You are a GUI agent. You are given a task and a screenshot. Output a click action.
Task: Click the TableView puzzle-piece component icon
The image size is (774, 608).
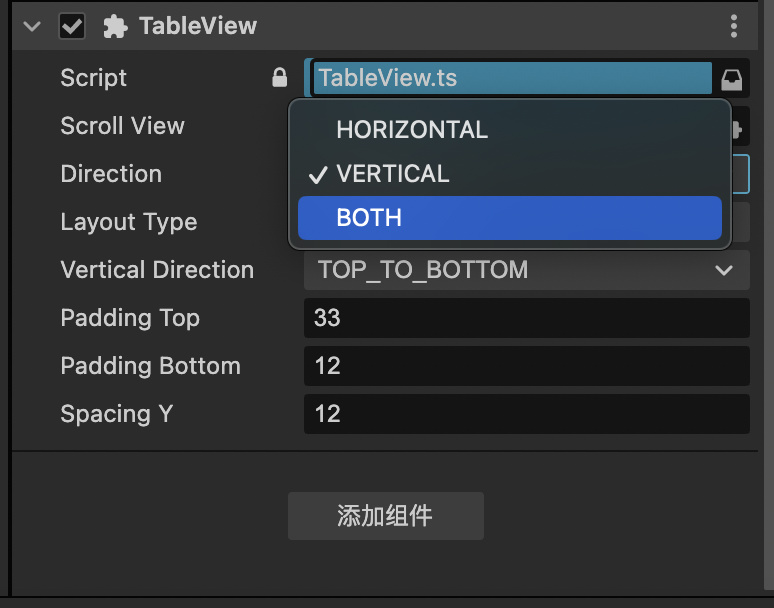click(x=116, y=27)
